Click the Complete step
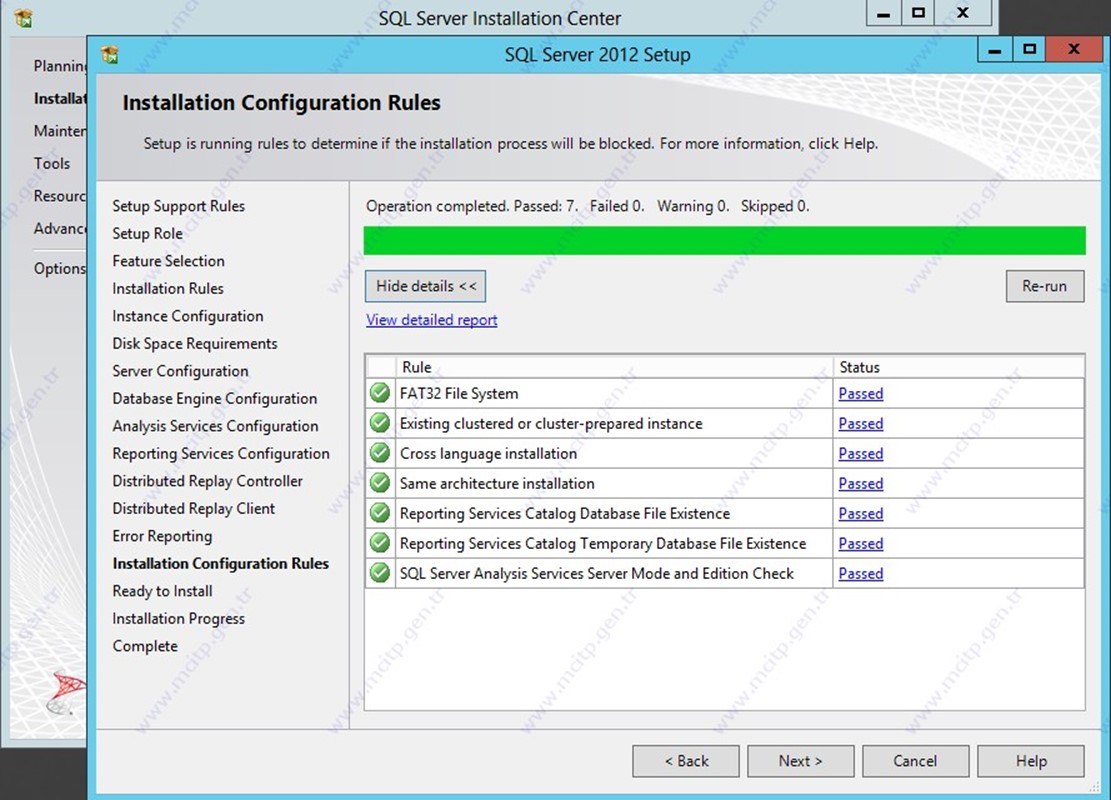 click(x=145, y=646)
